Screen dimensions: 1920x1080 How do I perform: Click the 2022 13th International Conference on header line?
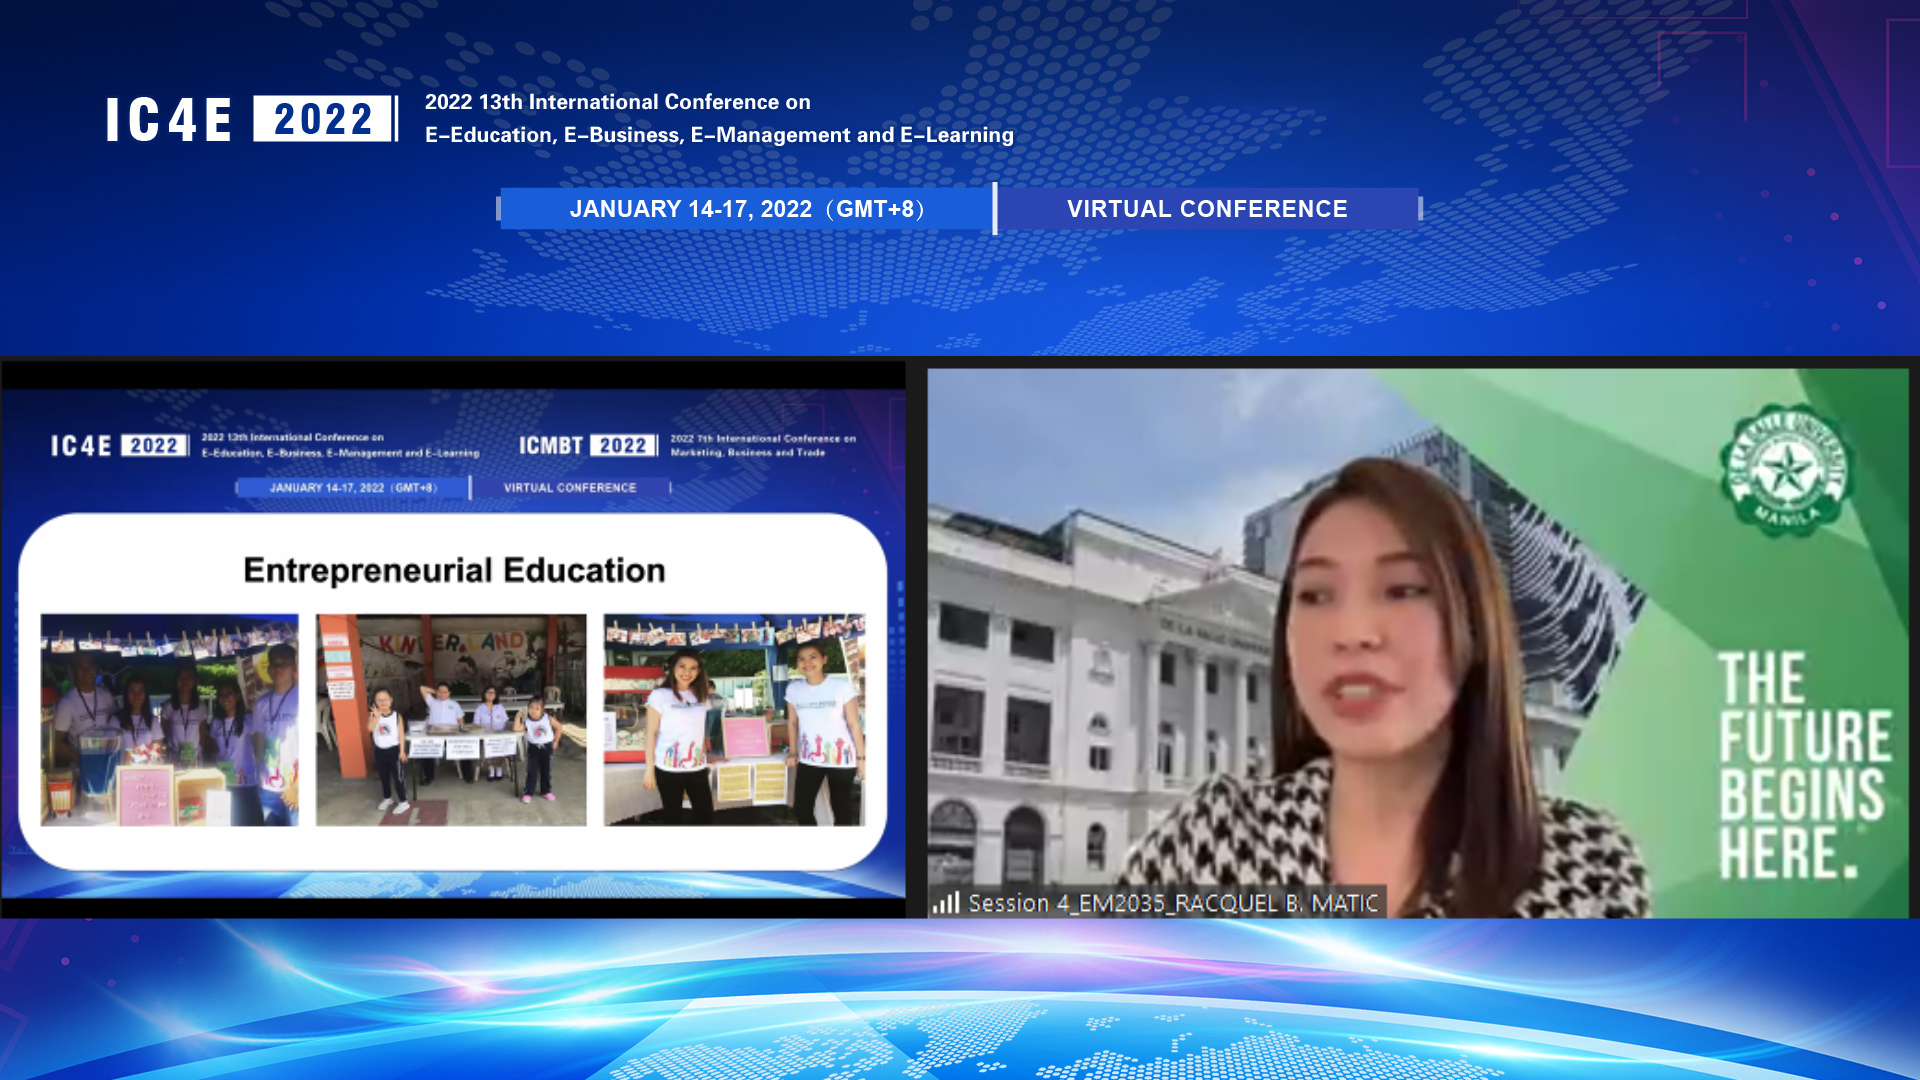617,102
